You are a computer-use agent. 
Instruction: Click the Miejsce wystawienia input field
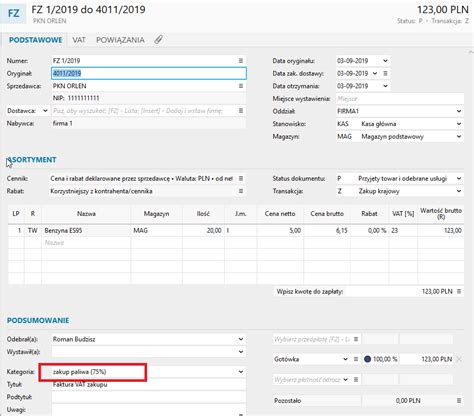pyautogui.click(x=400, y=99)
